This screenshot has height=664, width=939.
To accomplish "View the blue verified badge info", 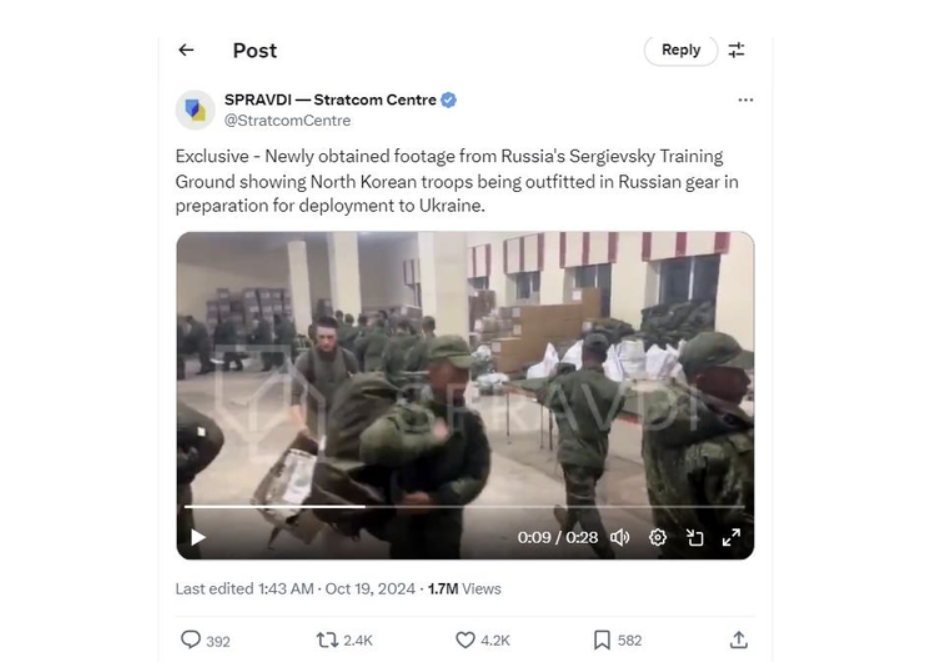I will (x=449, y=100).
